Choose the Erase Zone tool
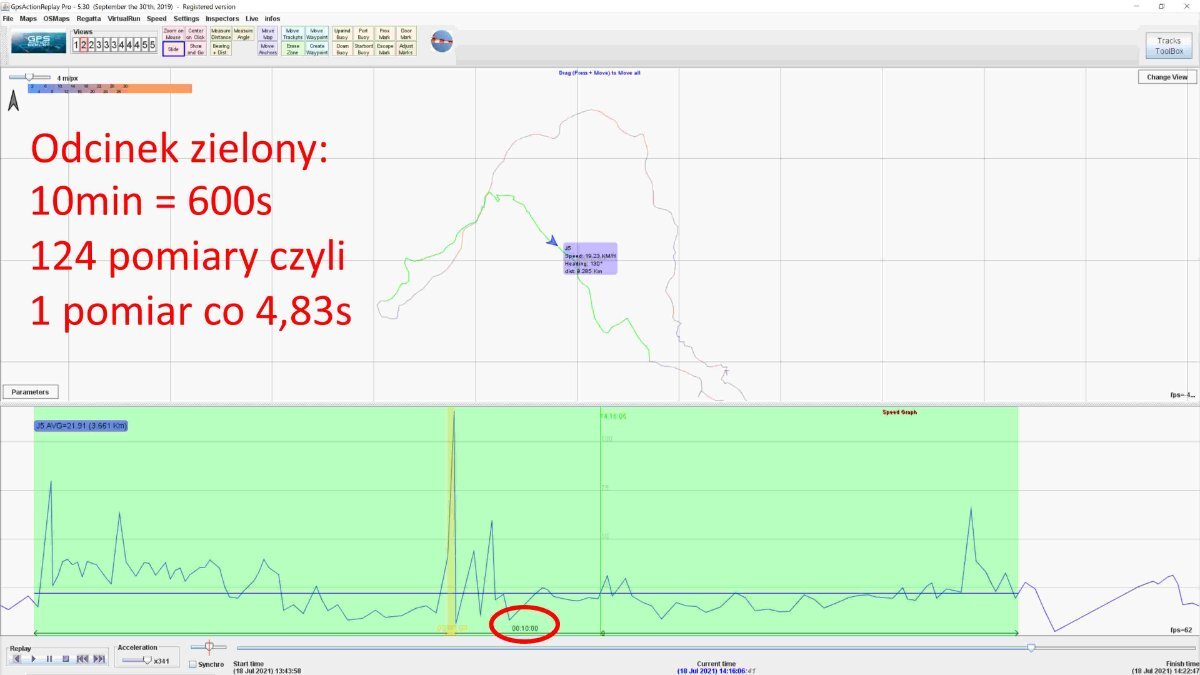Screen dimensions: 1200x675 point(293,49)
